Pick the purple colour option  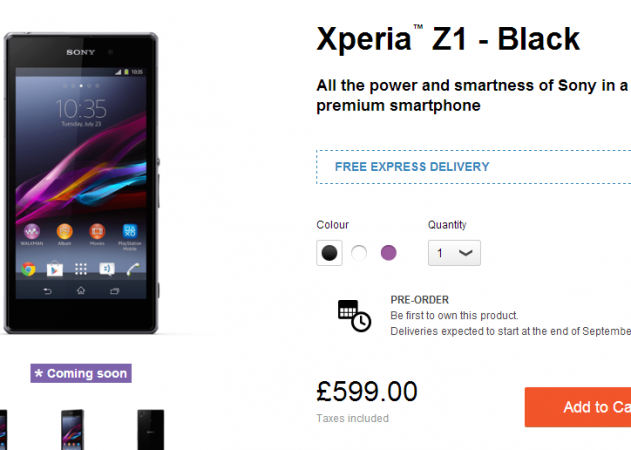[x=388, y=253]
